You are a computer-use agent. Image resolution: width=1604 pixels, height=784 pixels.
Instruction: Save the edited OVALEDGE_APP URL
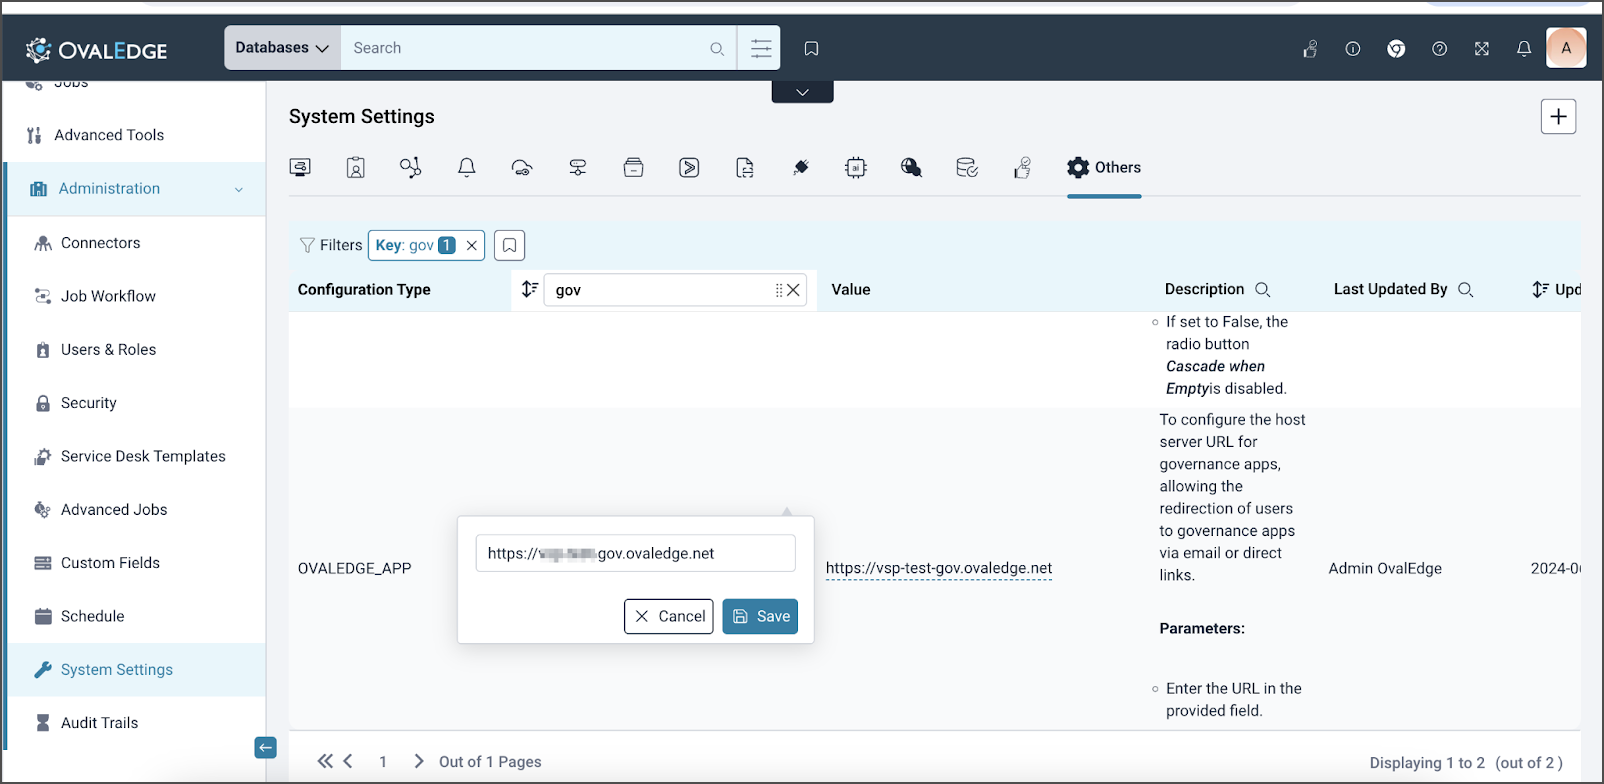[760, 616]
